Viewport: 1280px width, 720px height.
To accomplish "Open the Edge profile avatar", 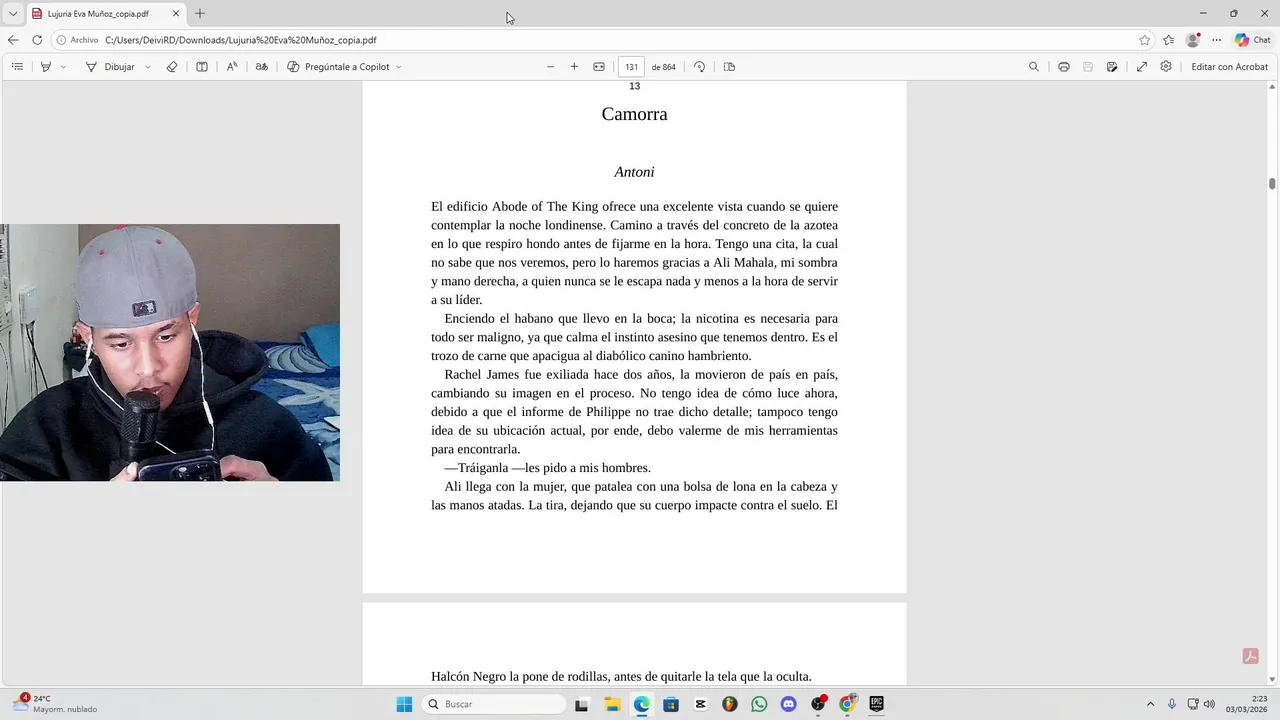I will pyautogui.click(x=1193, y=40).
